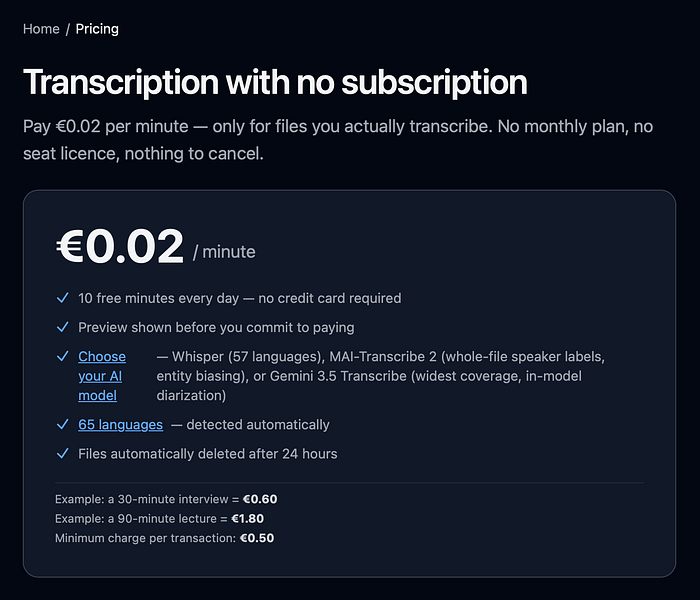Click the checkmark beside Files automatically deleted
The image size is (700, 600).
click(62, 454)
